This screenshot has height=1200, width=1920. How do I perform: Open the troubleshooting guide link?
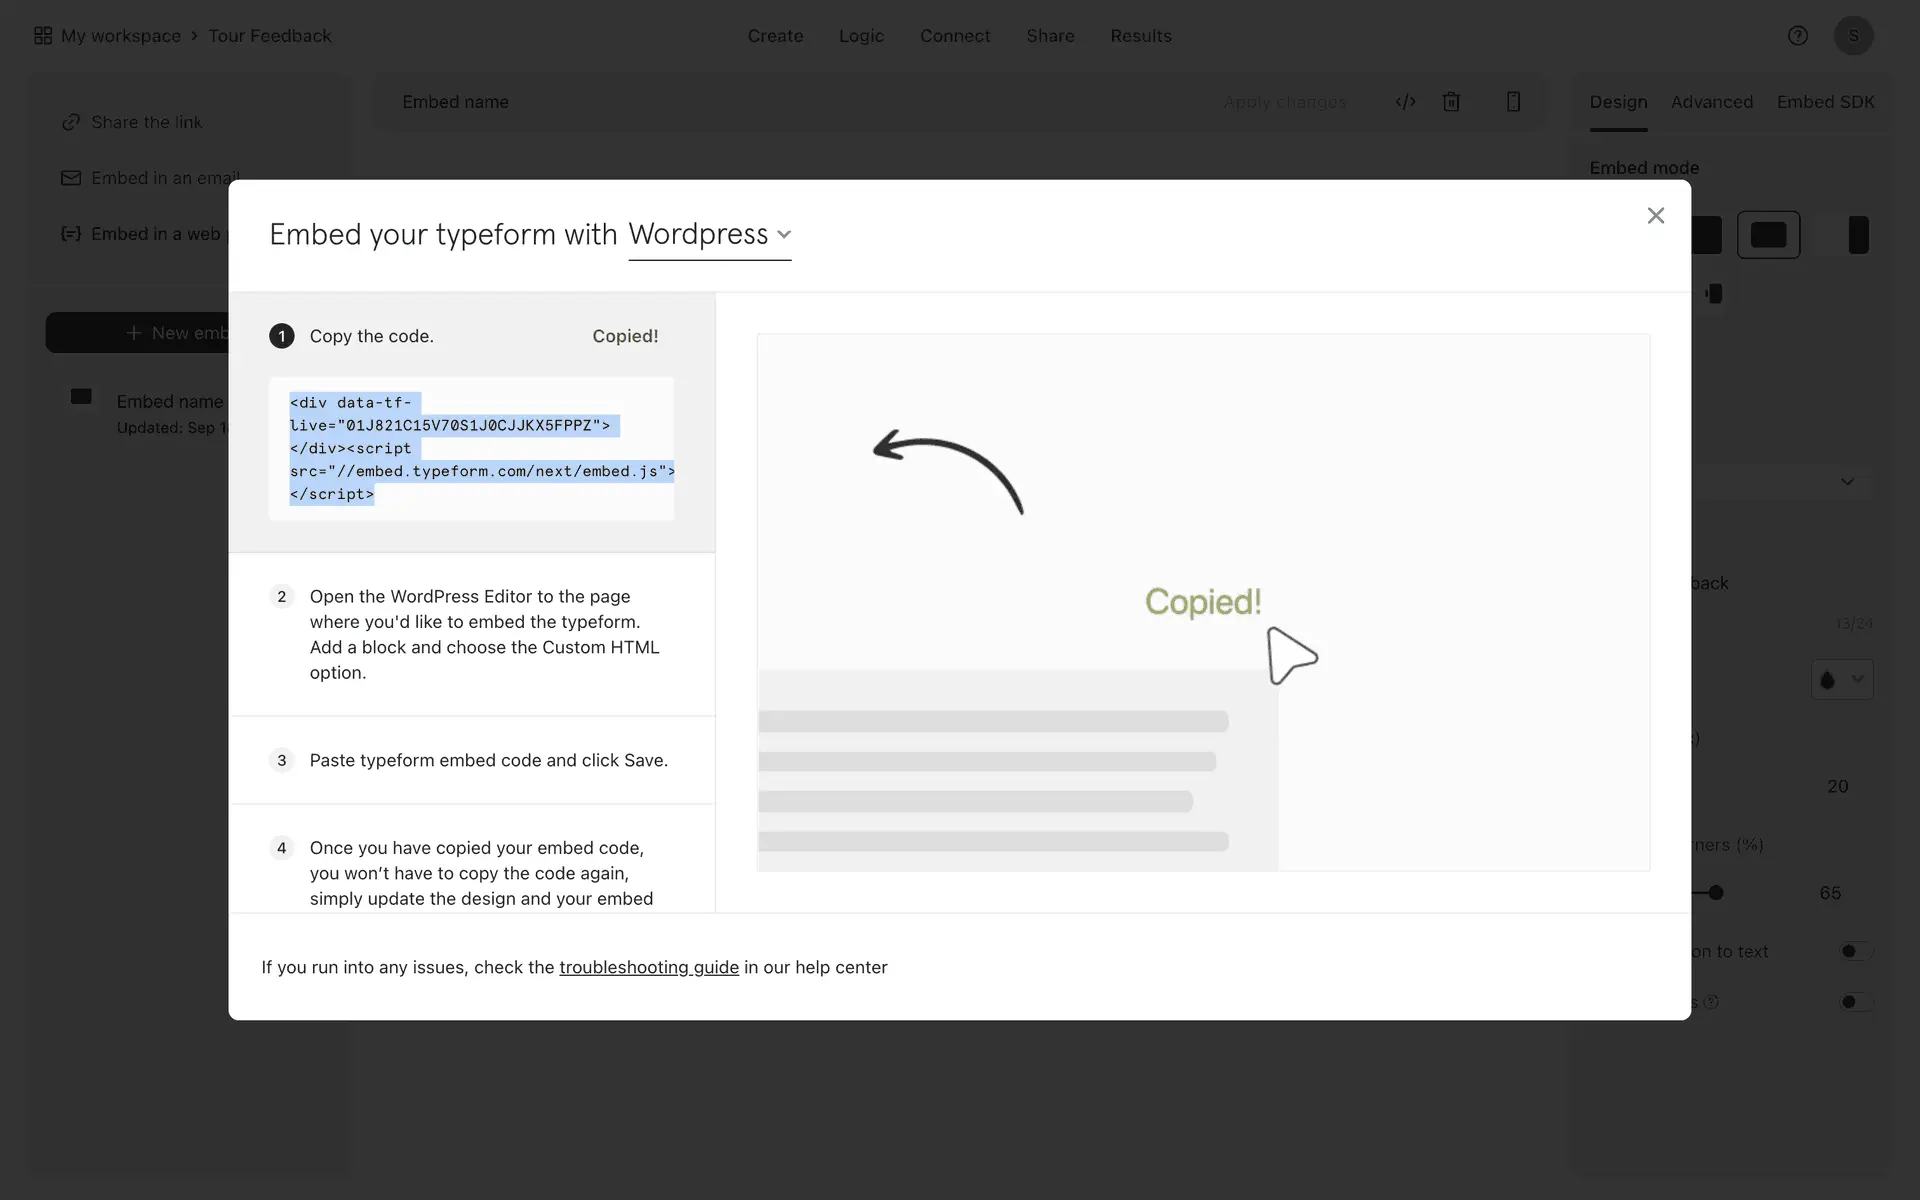click(648, 967)
